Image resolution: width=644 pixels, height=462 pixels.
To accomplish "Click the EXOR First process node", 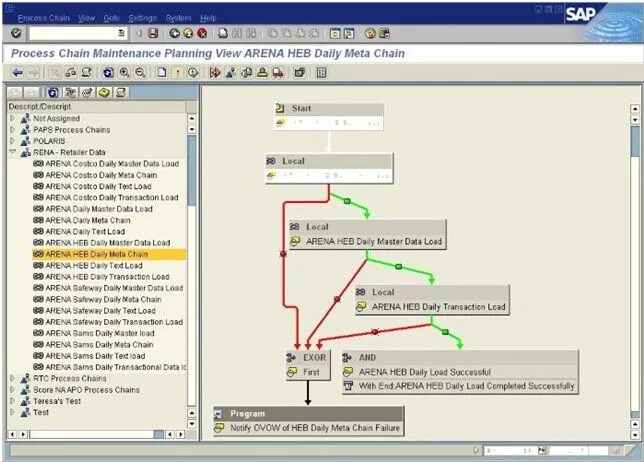I will [308, 365].
